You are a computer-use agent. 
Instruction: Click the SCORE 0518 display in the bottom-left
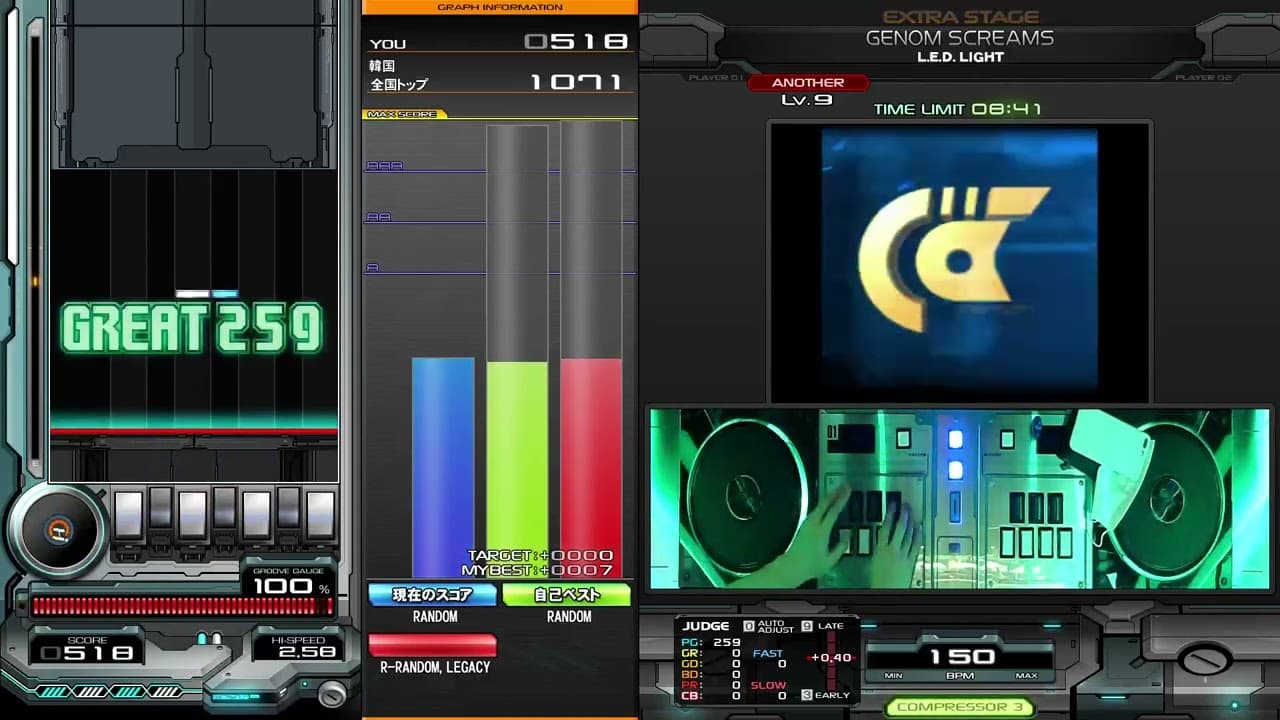pos(88,648)
